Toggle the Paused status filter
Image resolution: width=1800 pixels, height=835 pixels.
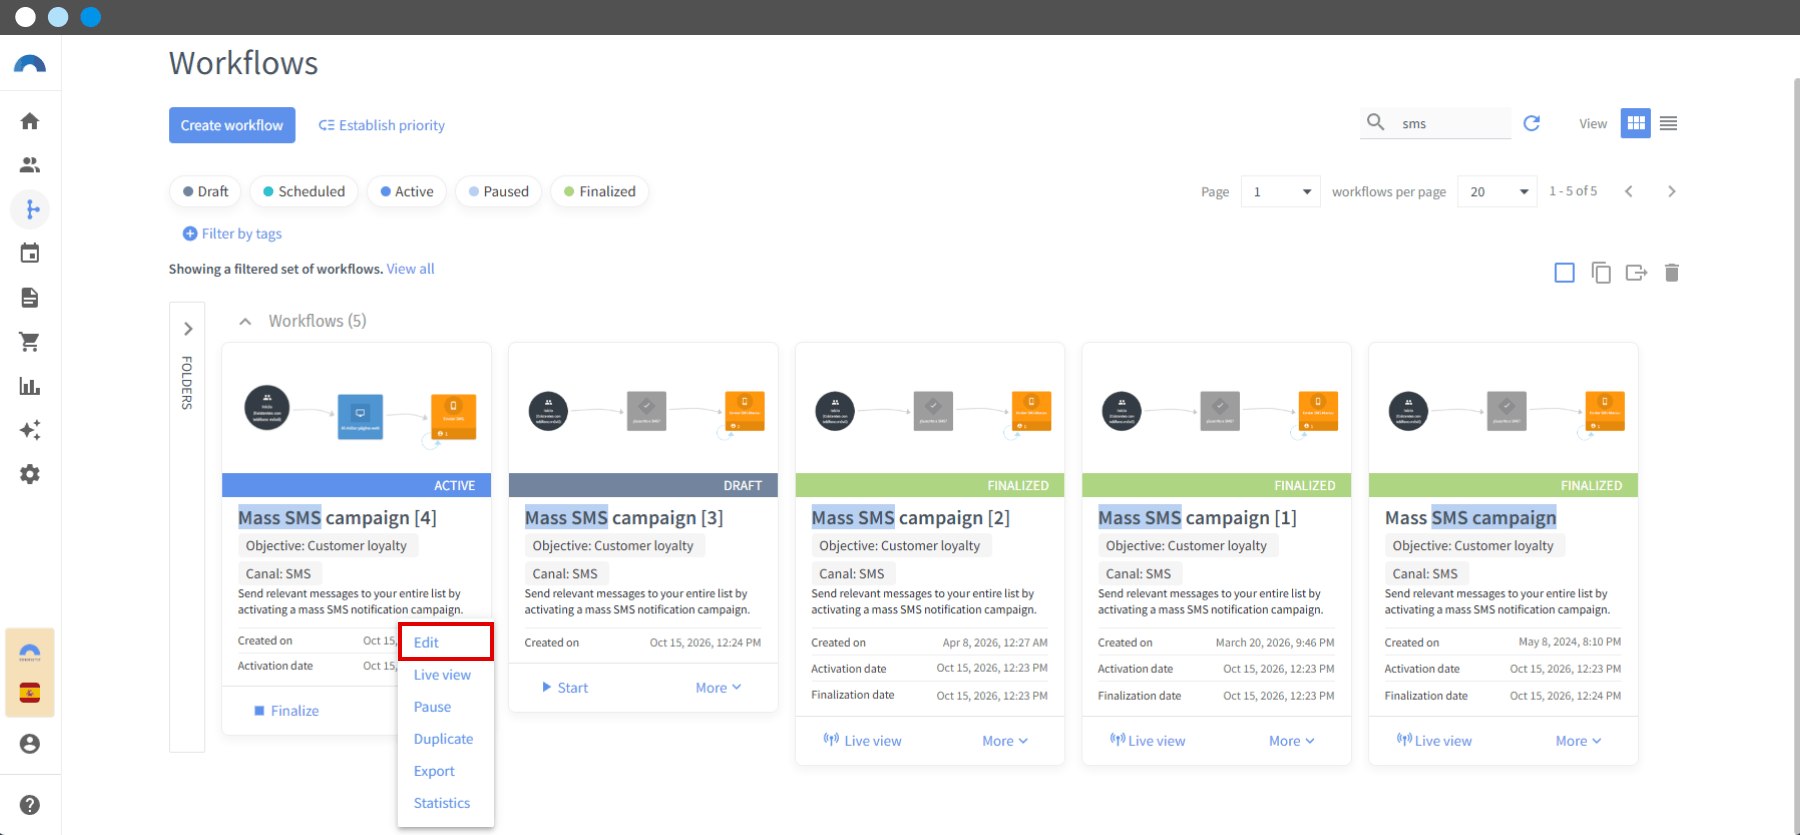pos(498,191)
